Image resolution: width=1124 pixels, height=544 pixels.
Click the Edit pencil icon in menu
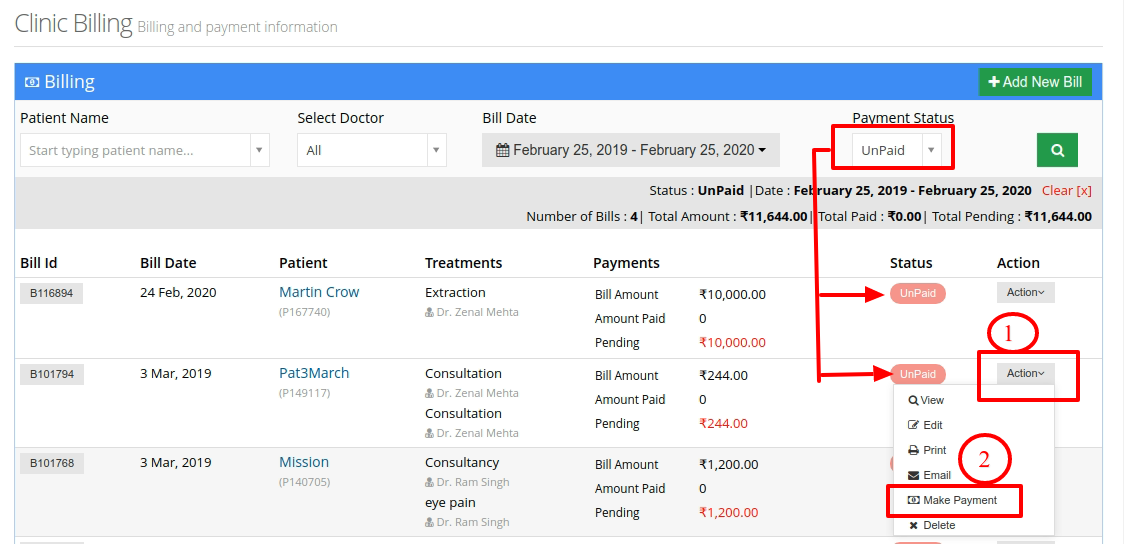click(913, 425)
